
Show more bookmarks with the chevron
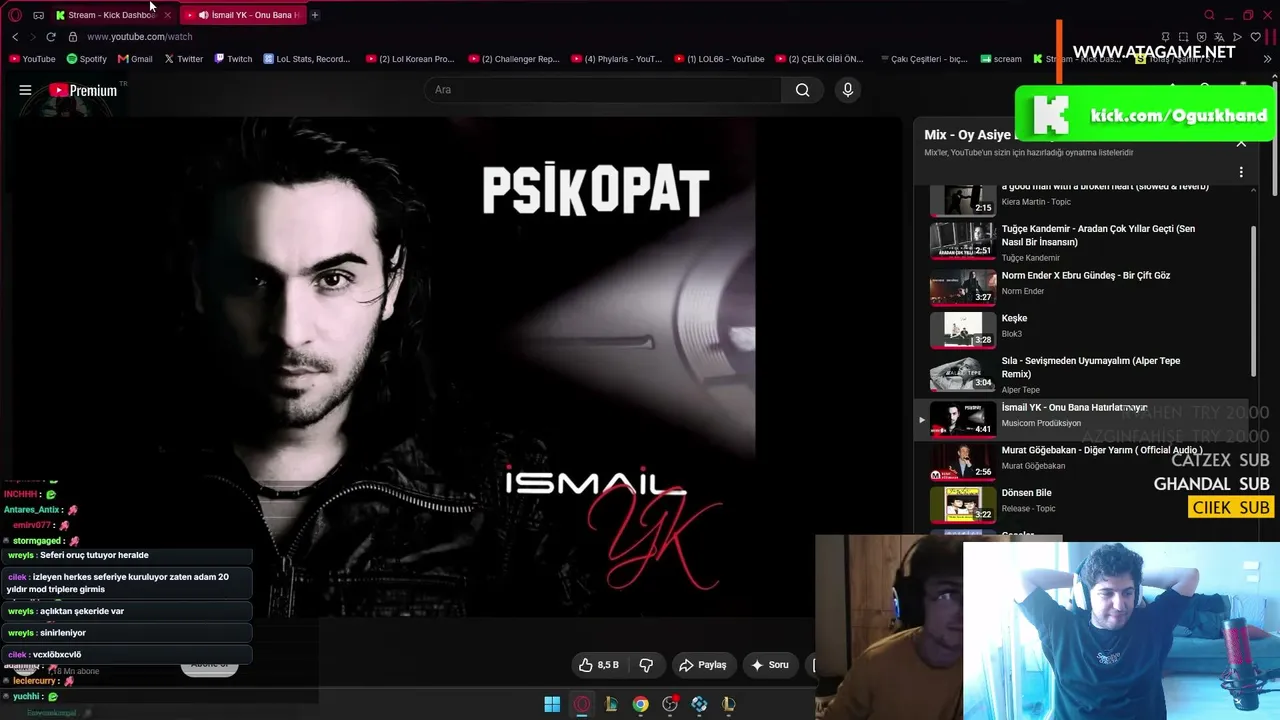coord(1268,59)
